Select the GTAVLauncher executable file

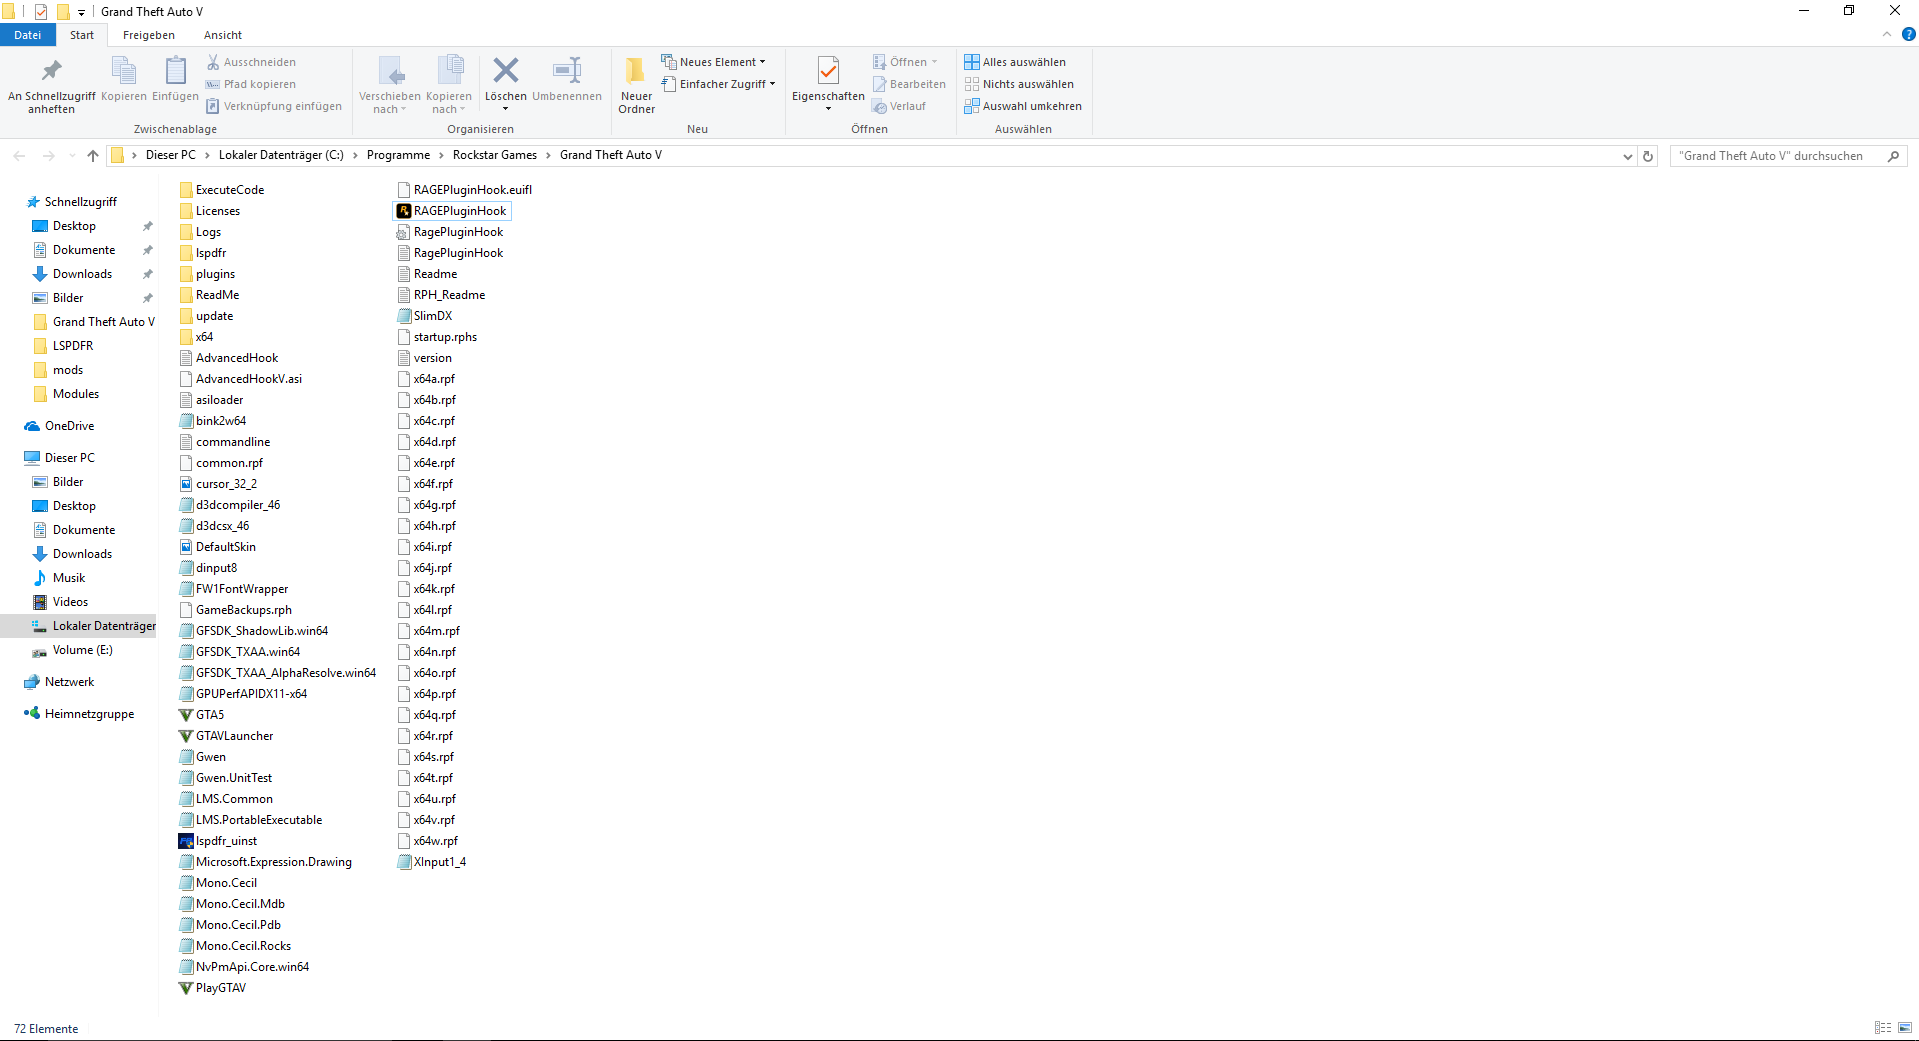(225, 736)
